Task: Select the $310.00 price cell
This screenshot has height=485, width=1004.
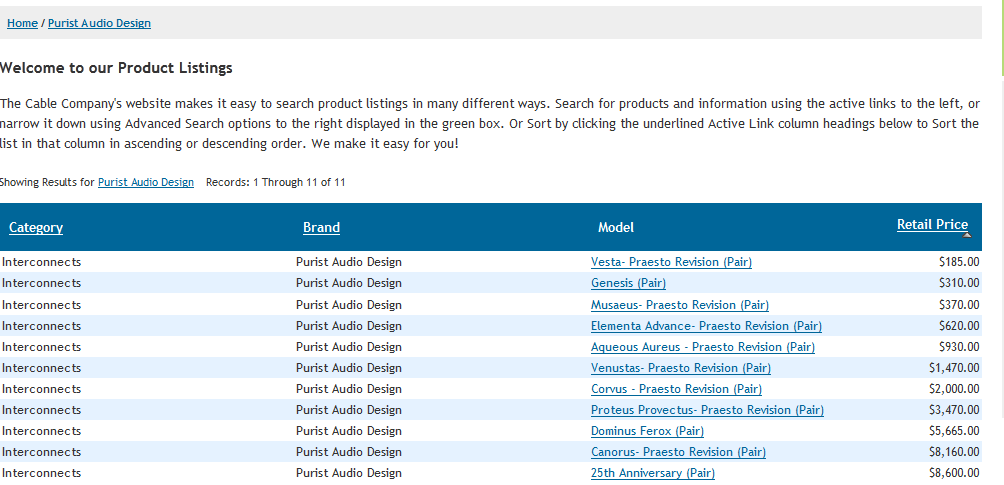Action: coord(959,283)
